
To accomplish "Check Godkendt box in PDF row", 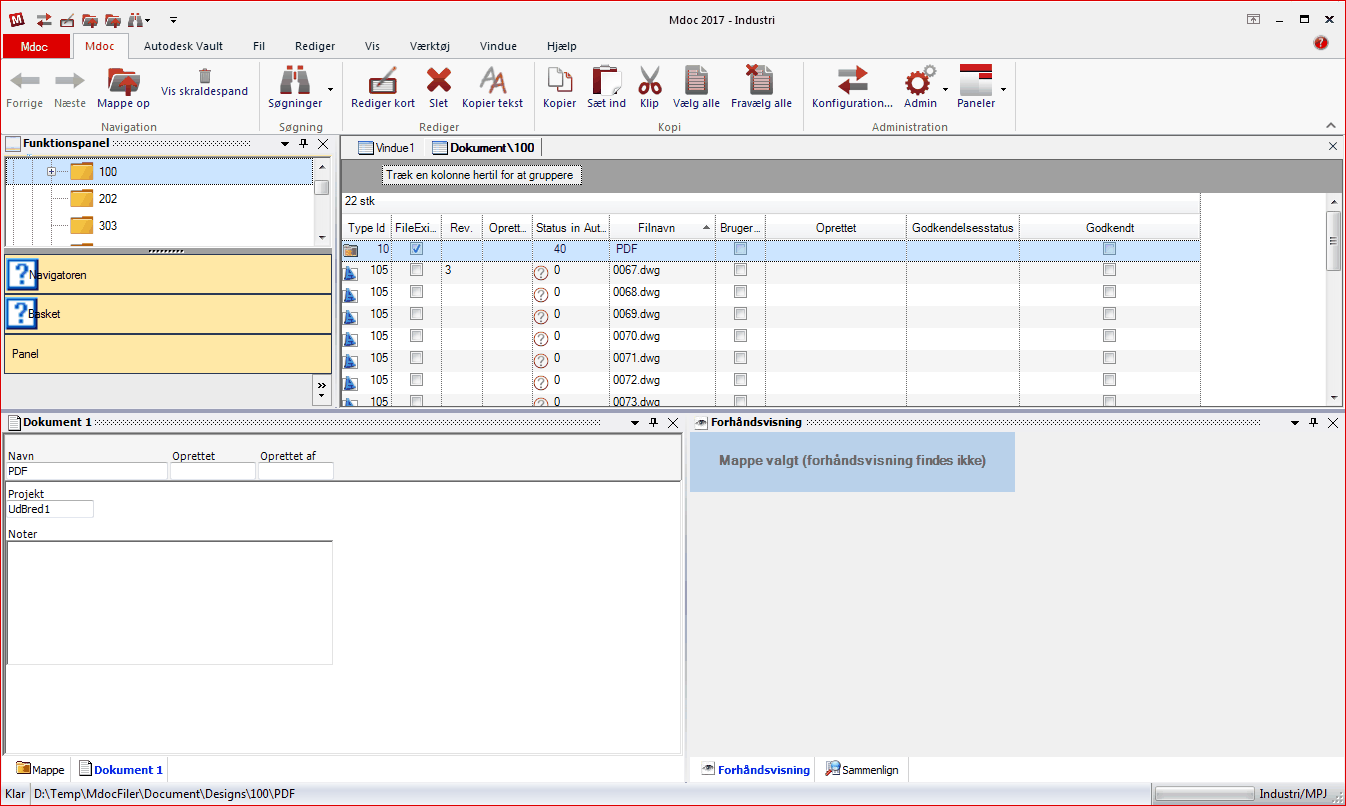I will [x=1109, y=248].
